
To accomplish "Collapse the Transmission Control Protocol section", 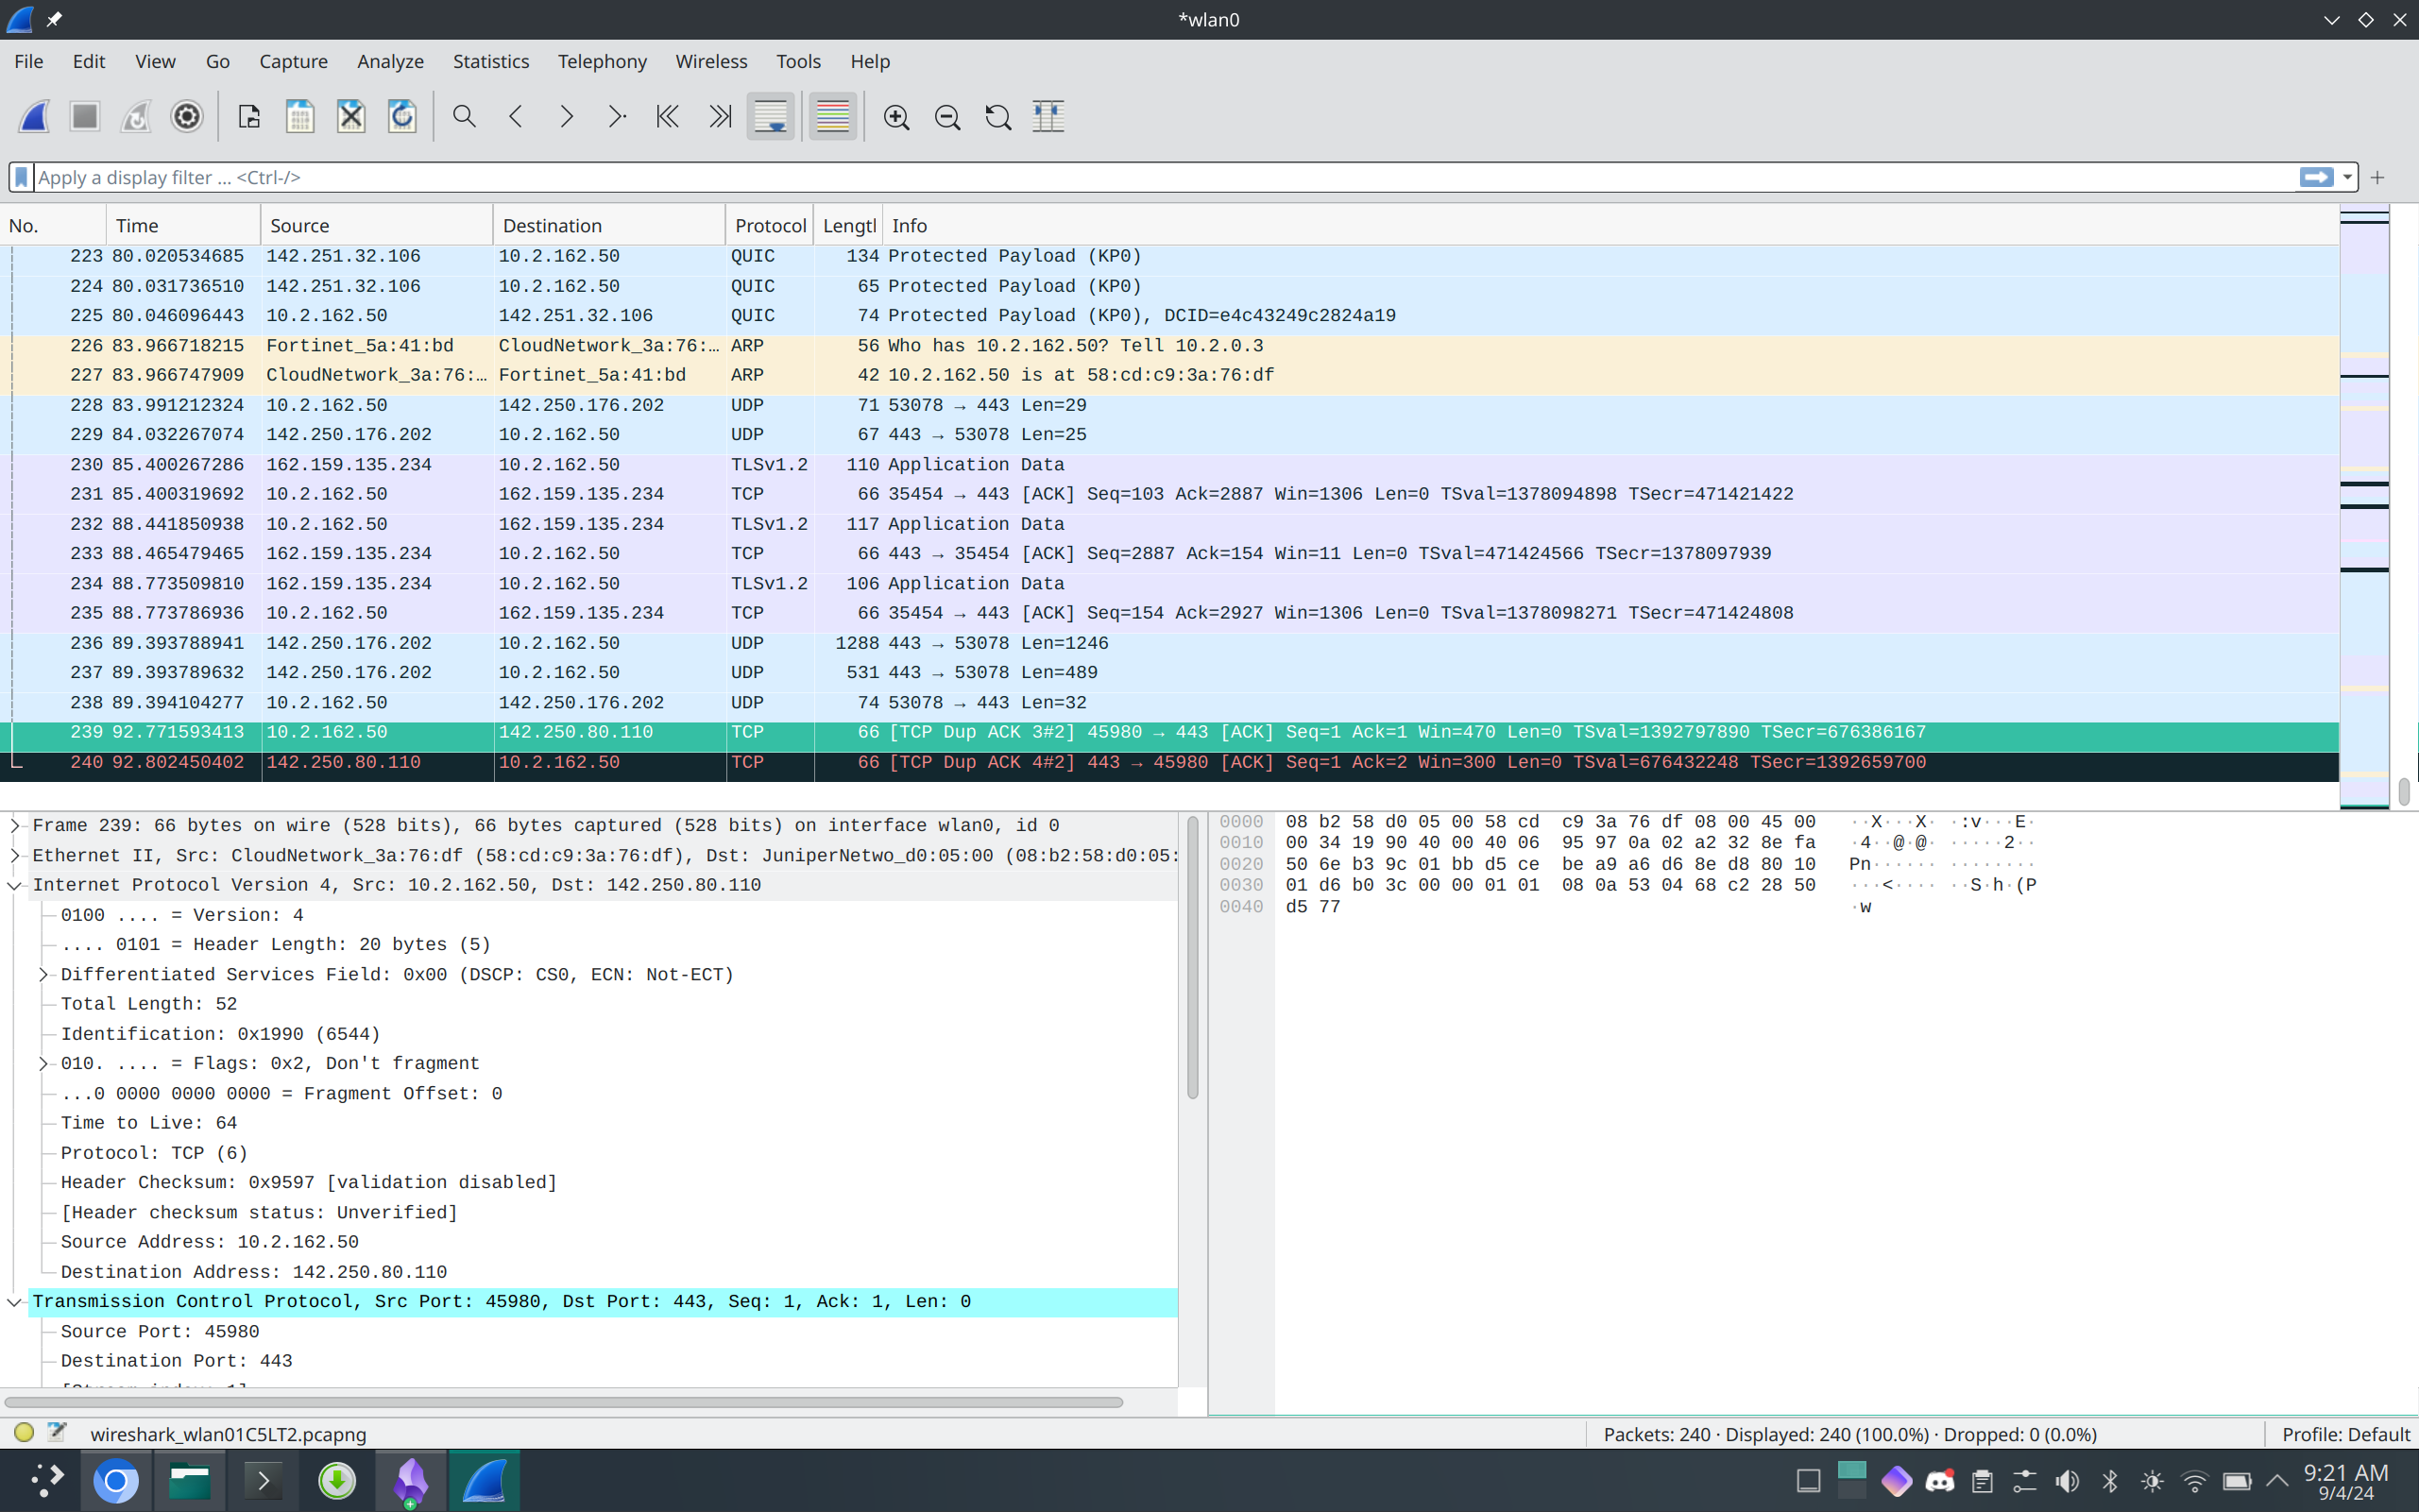I will pos(15,1302).
